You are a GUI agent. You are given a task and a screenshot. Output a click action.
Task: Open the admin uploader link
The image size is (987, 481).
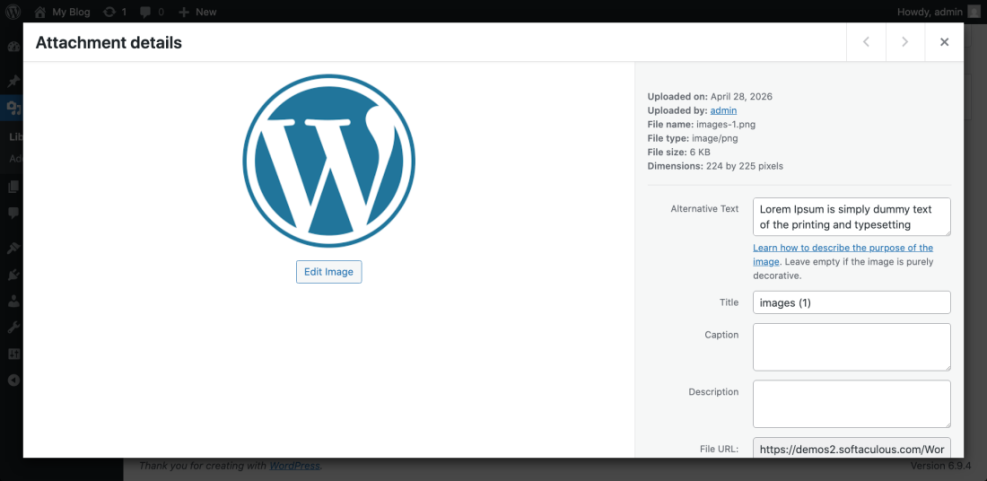pos(724,110)
